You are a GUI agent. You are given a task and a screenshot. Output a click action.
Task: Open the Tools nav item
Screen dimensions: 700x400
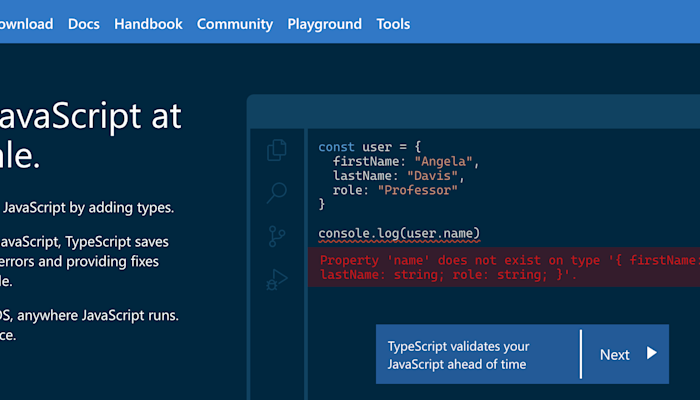pos(393,24)
